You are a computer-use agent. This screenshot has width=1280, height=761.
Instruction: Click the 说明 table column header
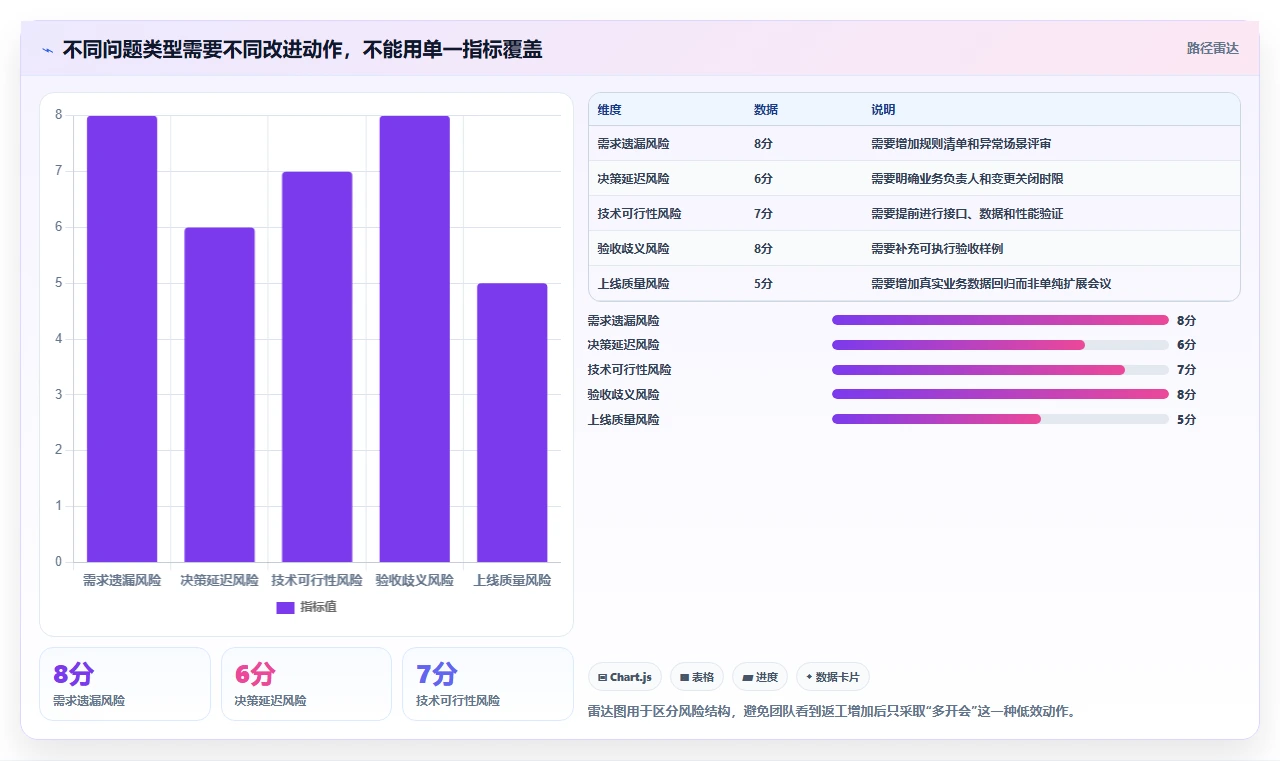[883, 110]
